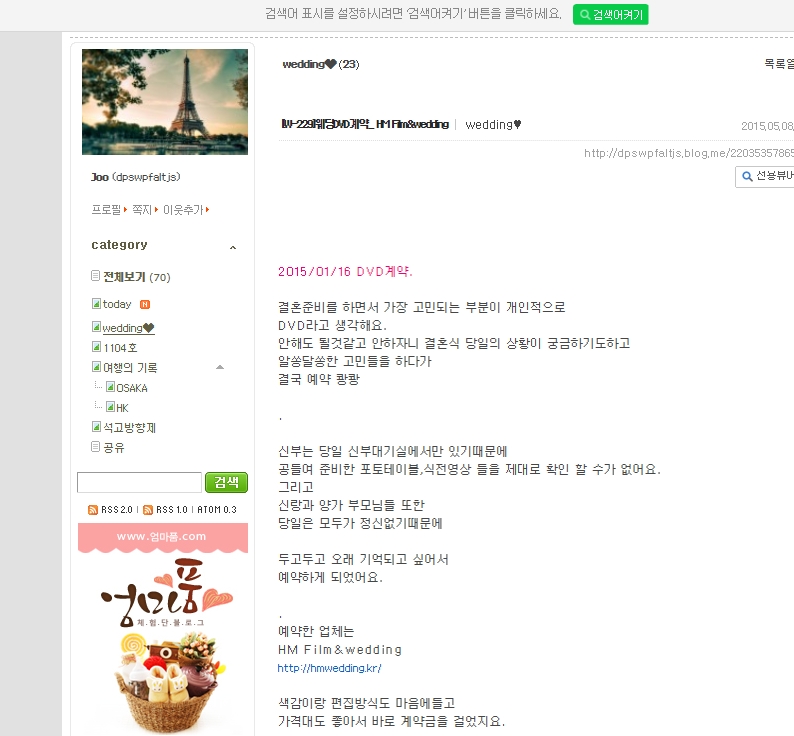Click the HK category image icon

pyautogui.click(x=110, y=406)
